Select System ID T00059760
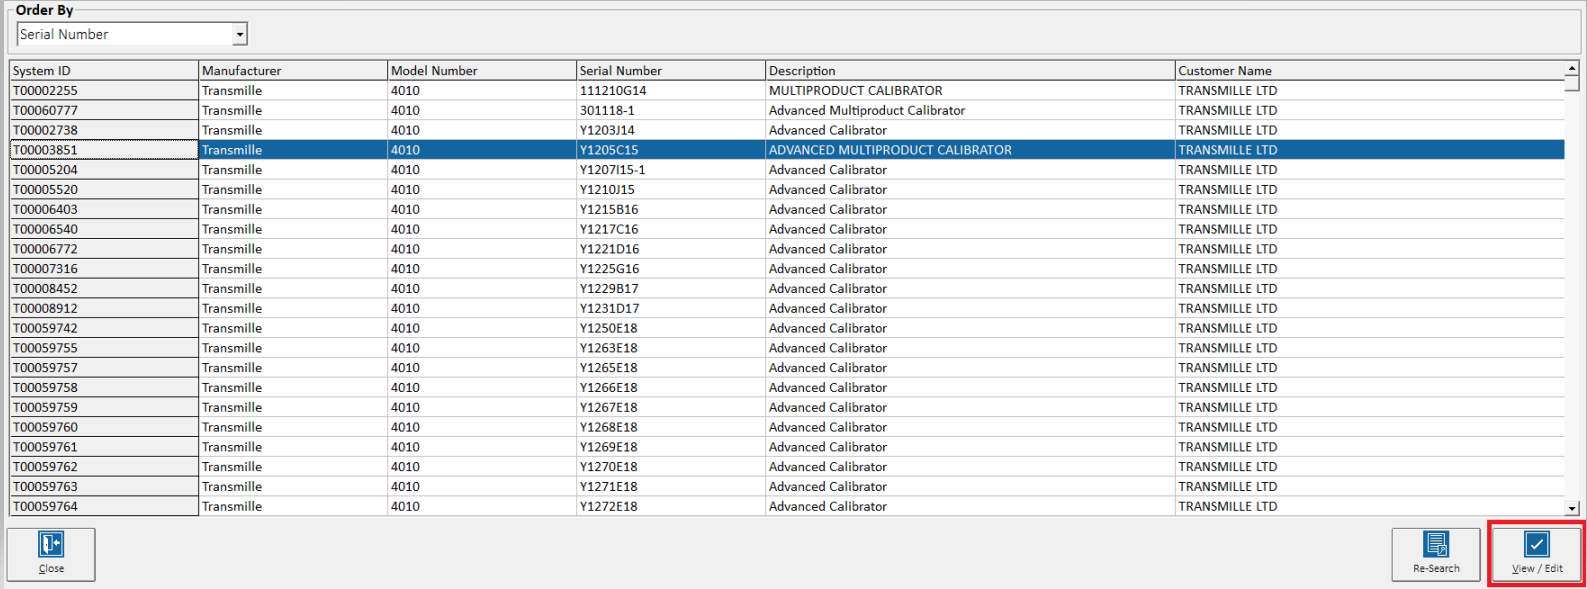The height and width of the screenshot is (589, 1587). tap(104, 427)
